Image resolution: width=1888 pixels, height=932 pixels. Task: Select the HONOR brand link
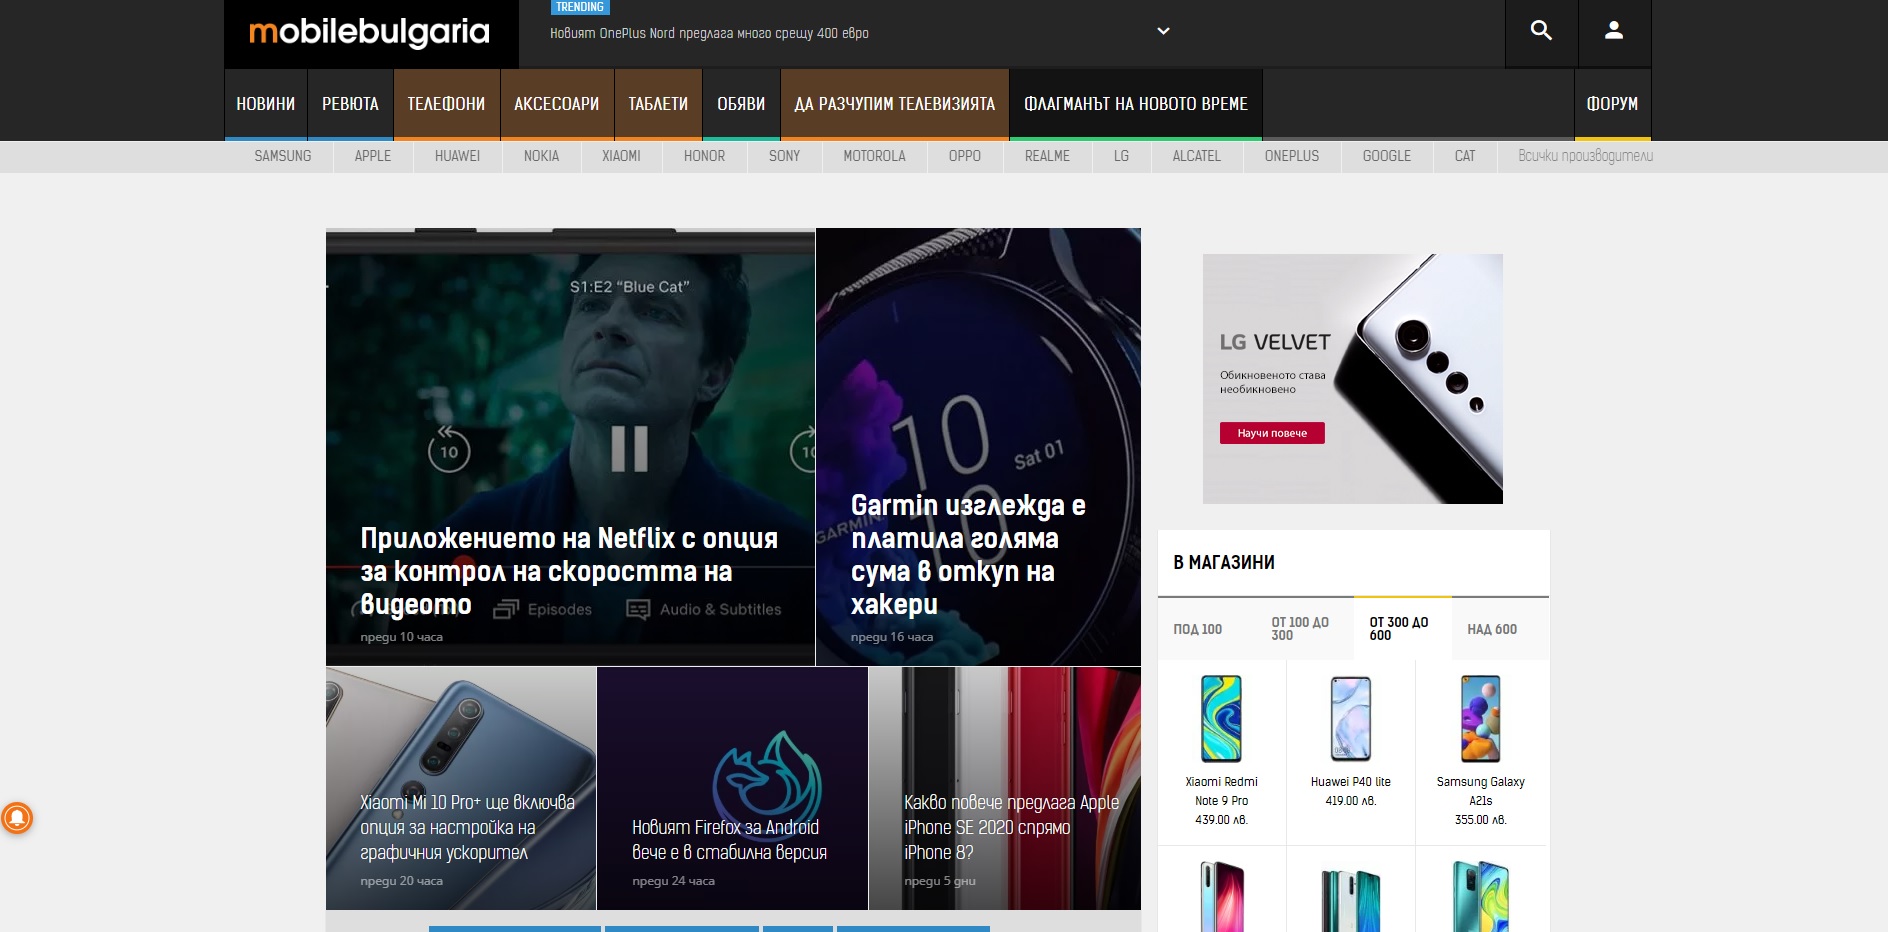705,156
